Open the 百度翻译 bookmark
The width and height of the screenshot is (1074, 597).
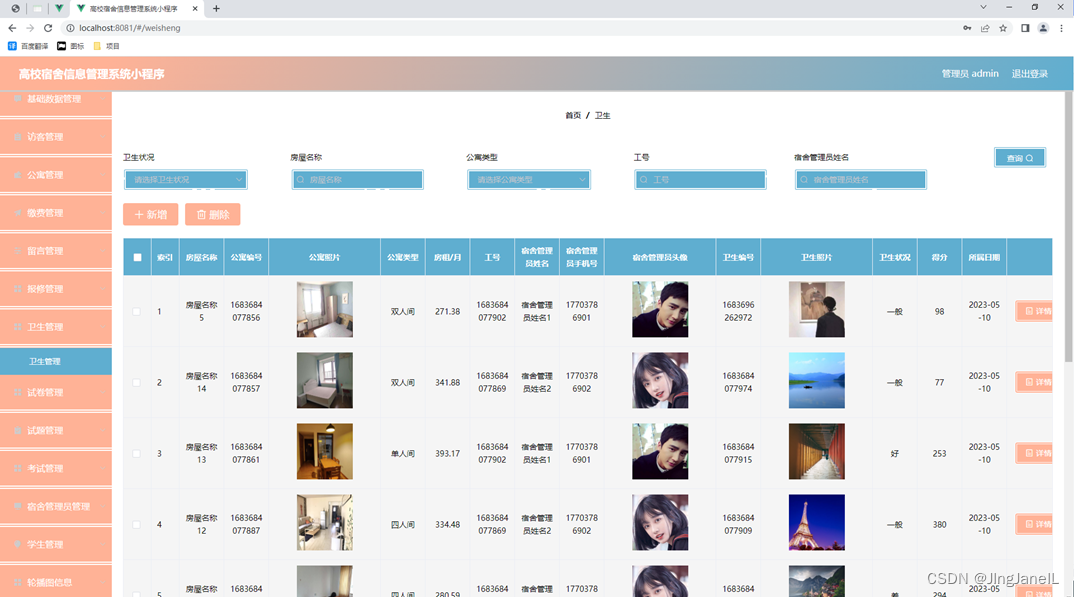(28, 46)
